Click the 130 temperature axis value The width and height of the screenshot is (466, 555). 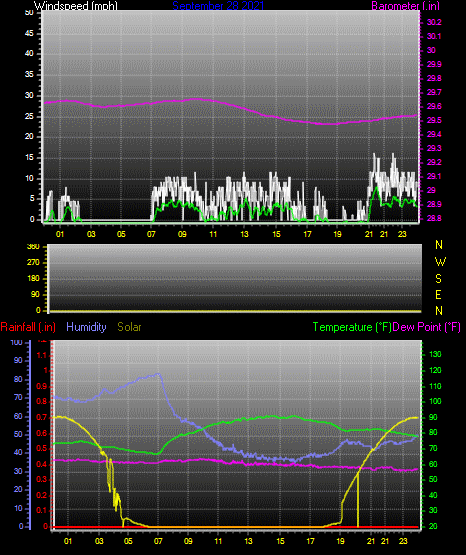point(435,354)
